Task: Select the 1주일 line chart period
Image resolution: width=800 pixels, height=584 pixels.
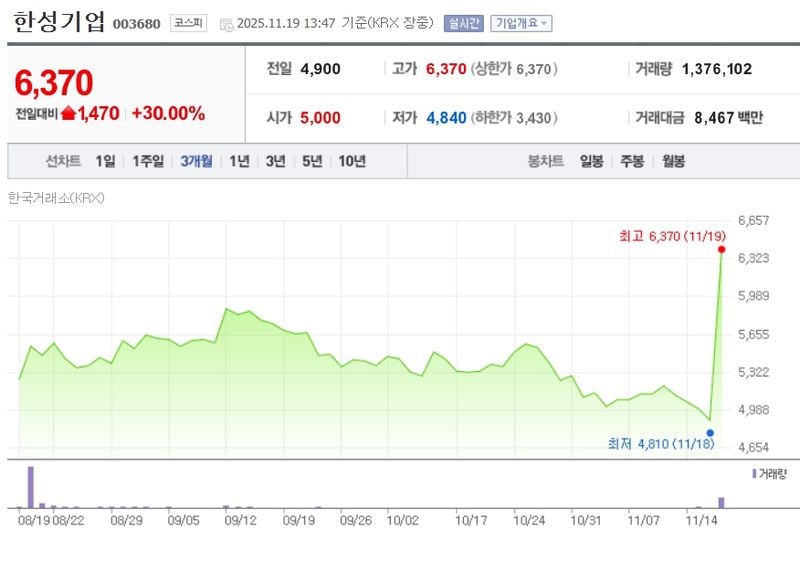Action: 148,161
